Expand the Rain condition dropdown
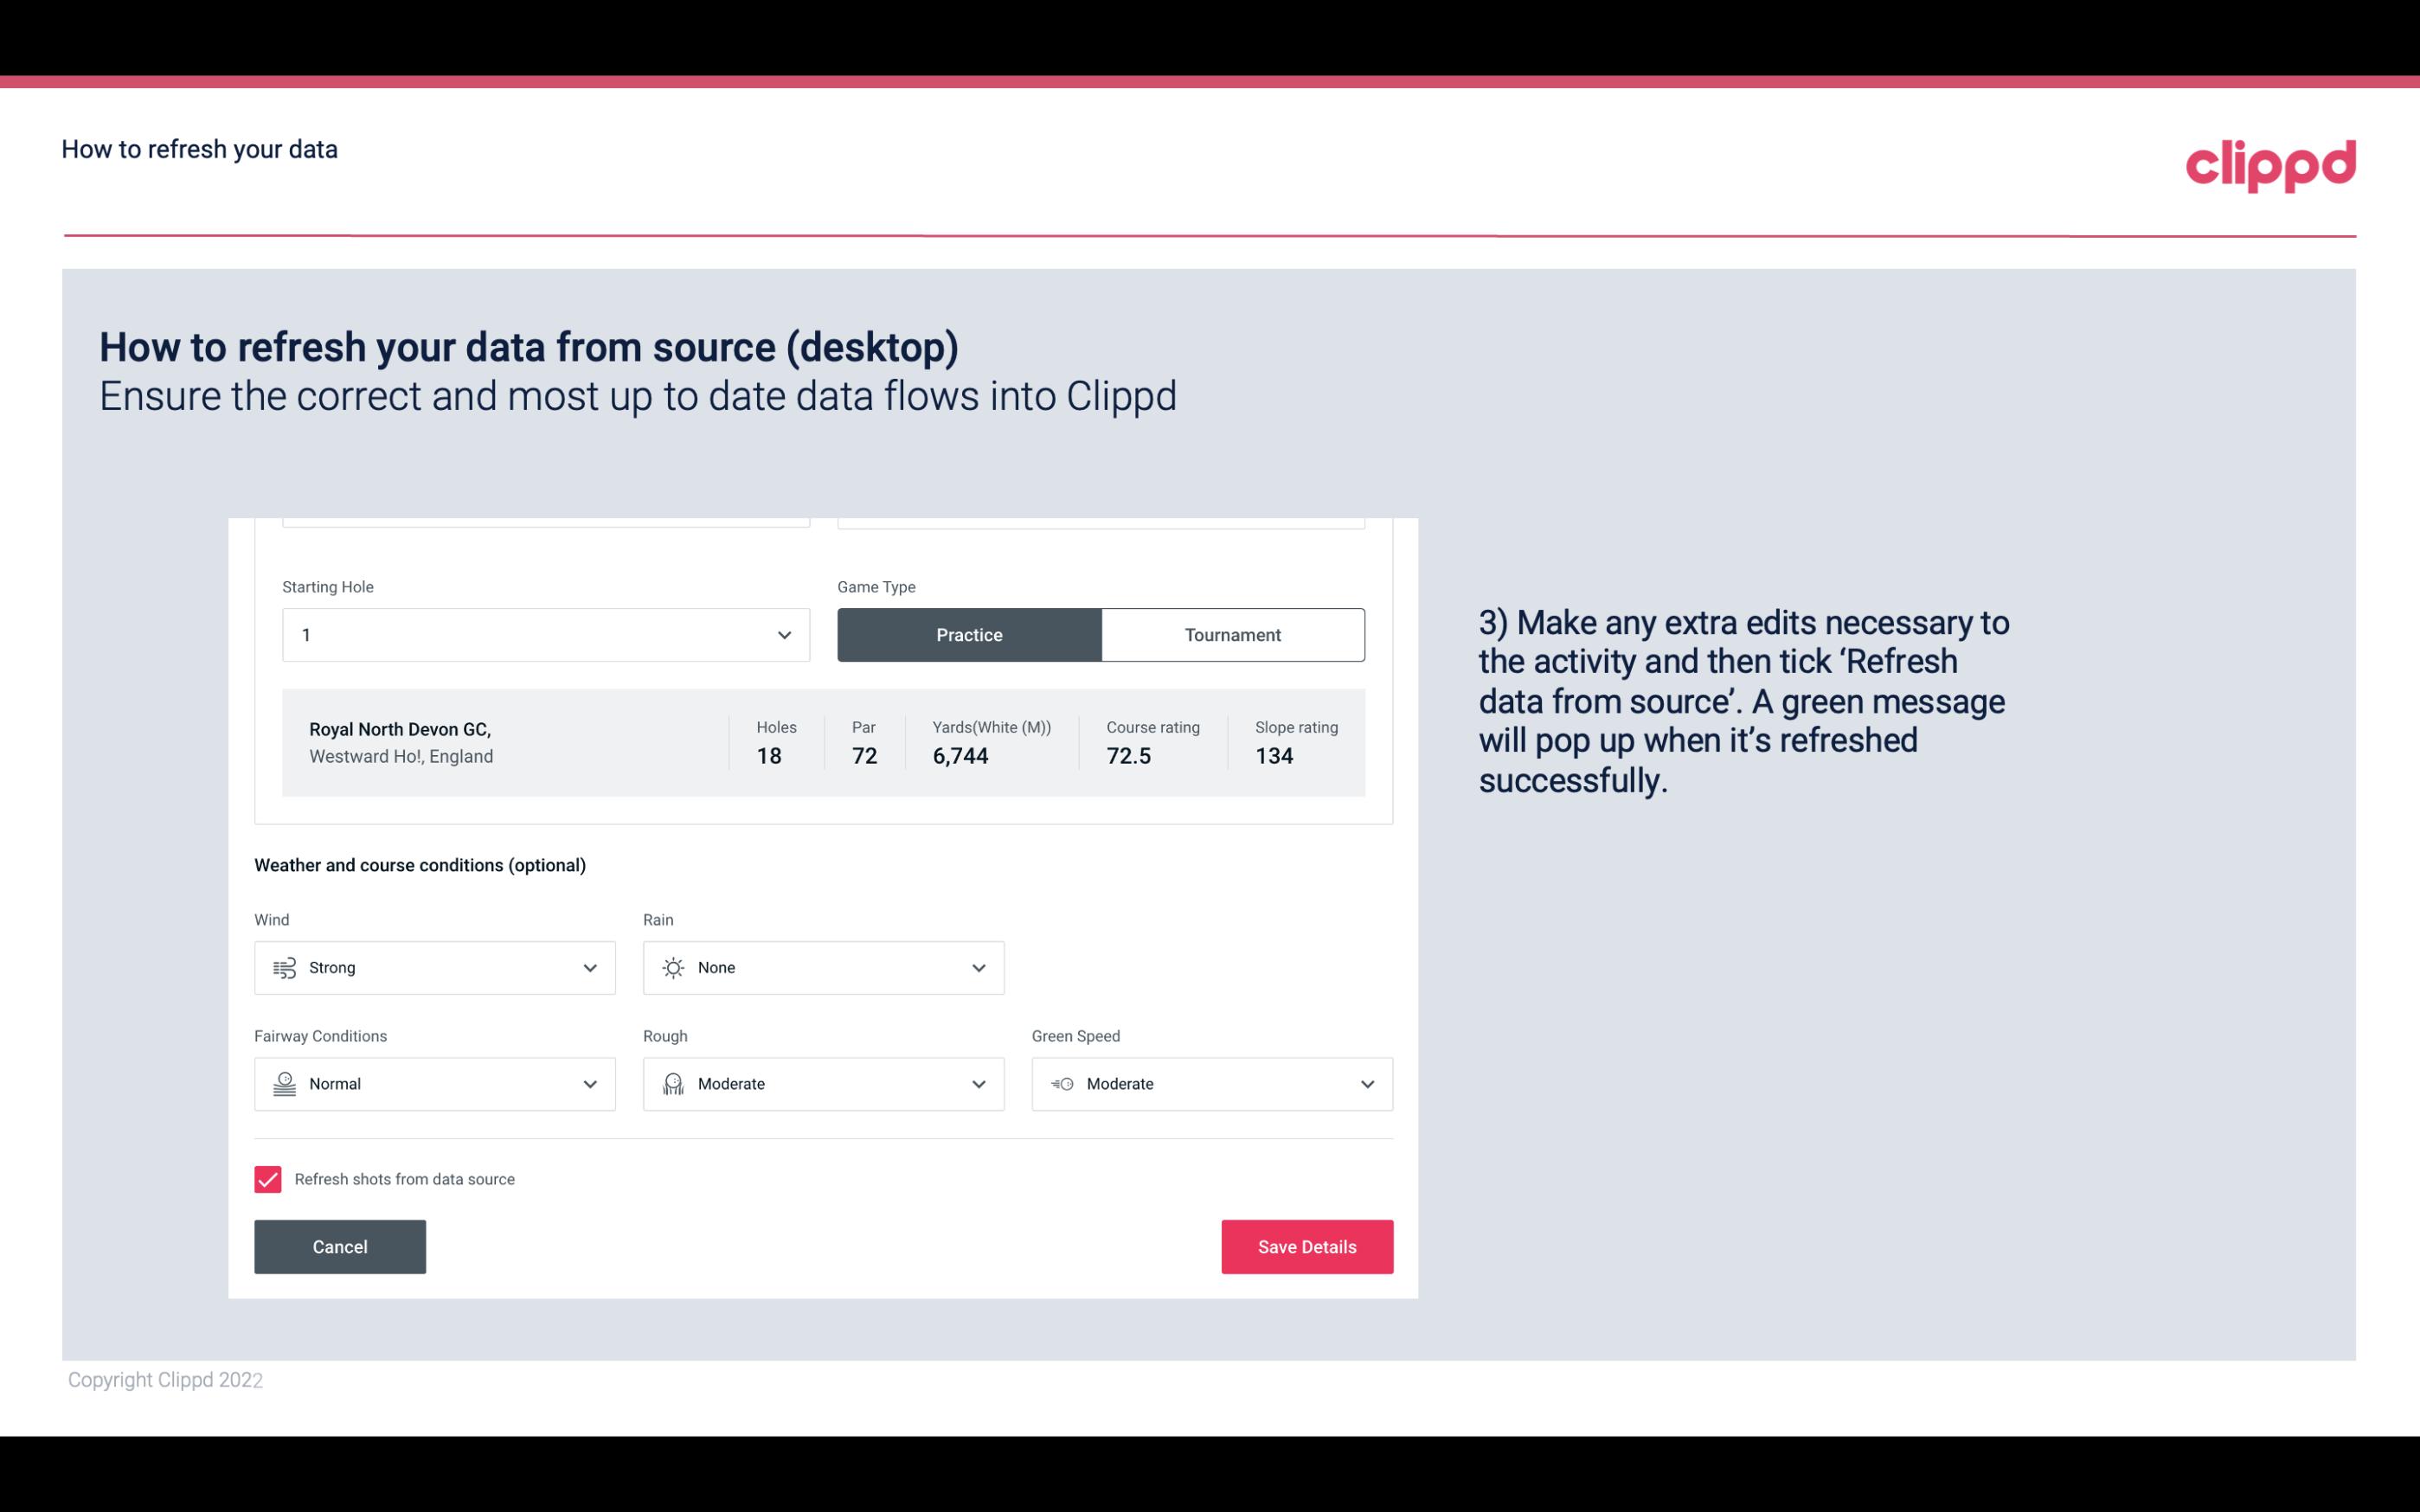2420x1512 pixels. pos(824,967)
